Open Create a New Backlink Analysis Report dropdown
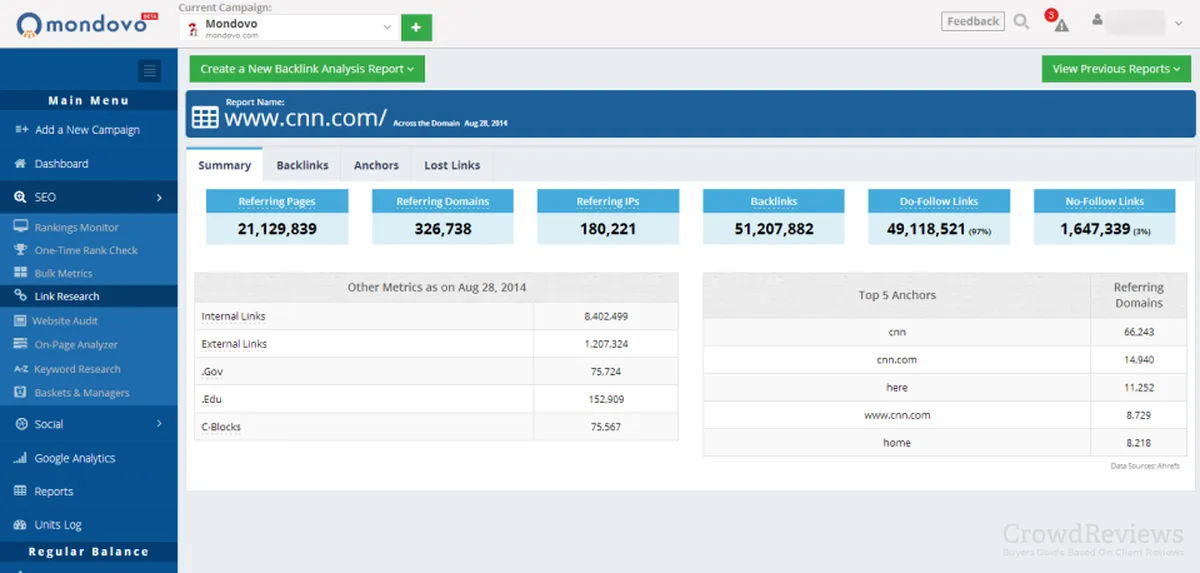The width and height of the screenshot is (1200, 573). coord(307,69)
